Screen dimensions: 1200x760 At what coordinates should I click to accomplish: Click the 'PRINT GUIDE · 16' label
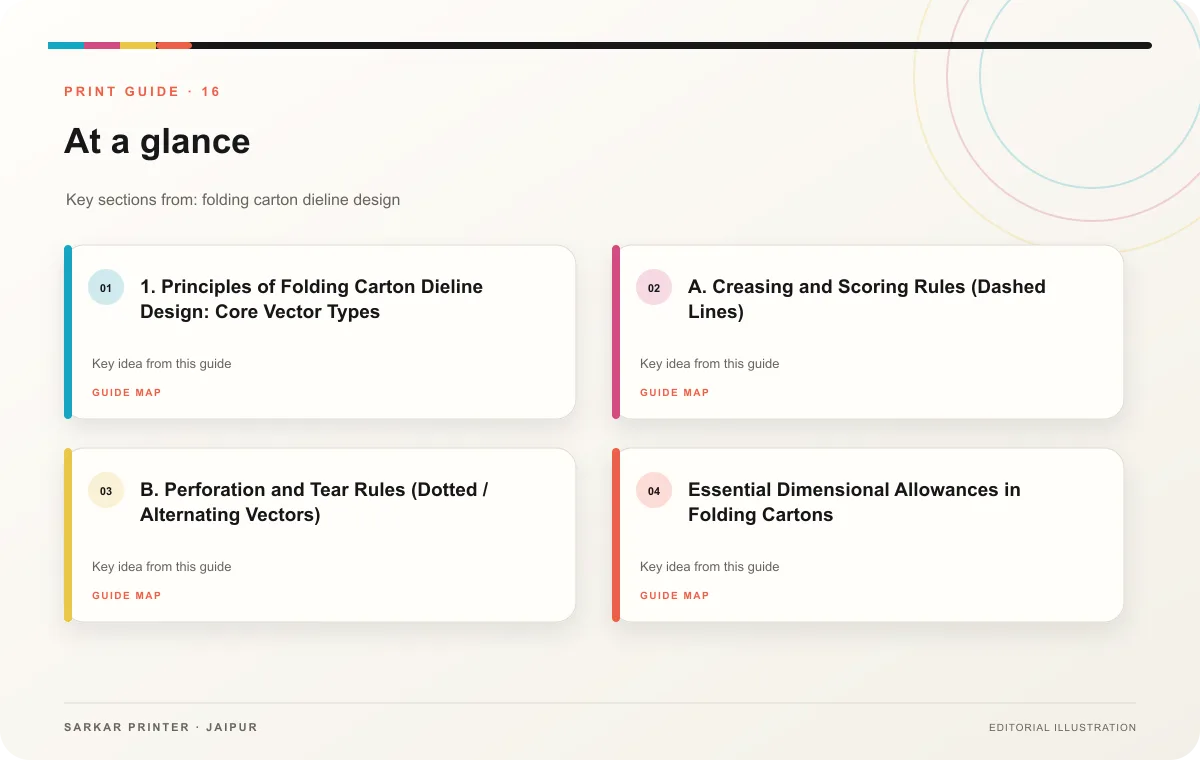click(142, 92)
